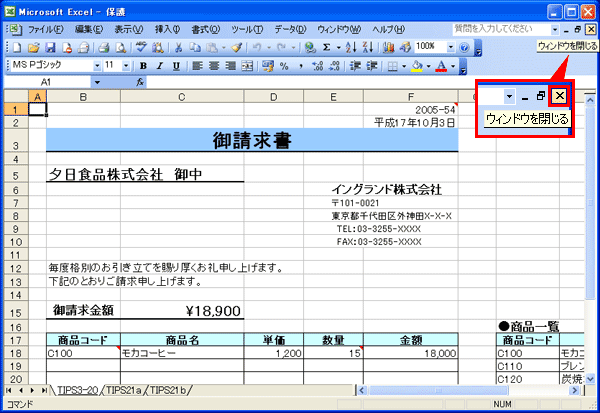Click the first-sheet tab scroll button
This screenshot has height=413, width=600.
[8, 390]
